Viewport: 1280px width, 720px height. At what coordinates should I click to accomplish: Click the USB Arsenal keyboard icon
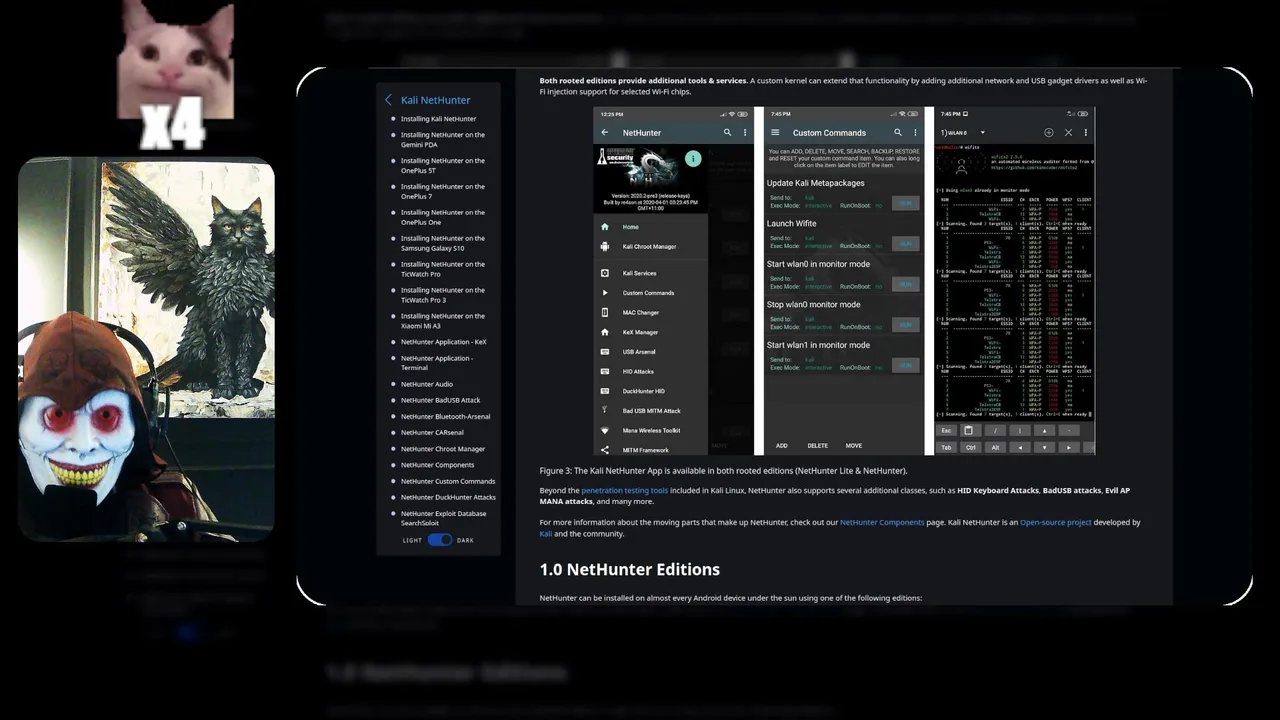tap(604, 352)
